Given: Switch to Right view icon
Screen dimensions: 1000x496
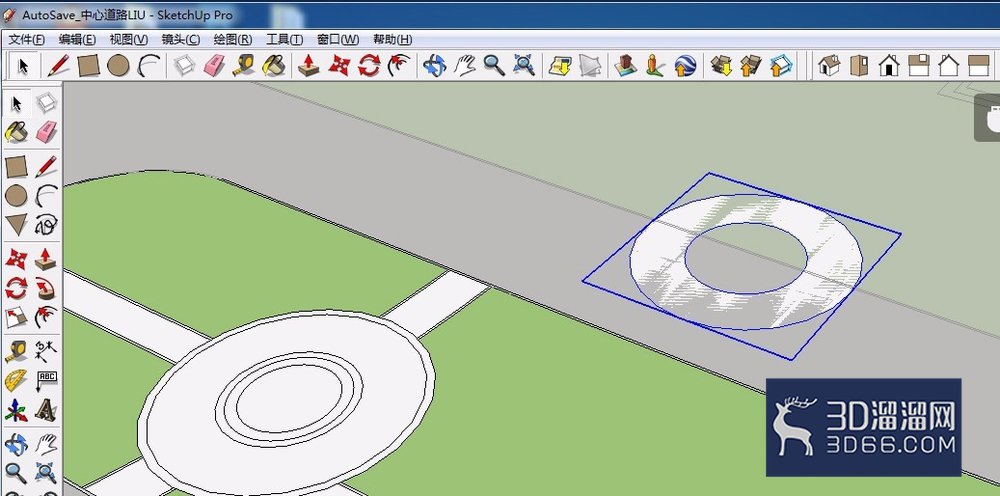Looking at the screenshot, I should 918,65.
